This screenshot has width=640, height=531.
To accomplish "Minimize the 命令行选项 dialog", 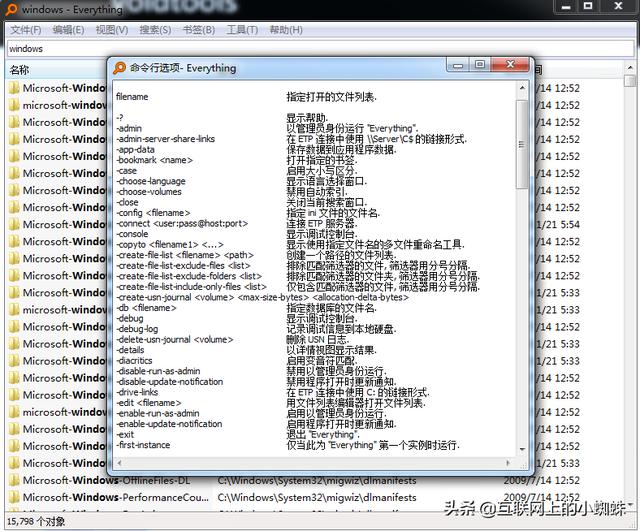I will tap(458, 64).
